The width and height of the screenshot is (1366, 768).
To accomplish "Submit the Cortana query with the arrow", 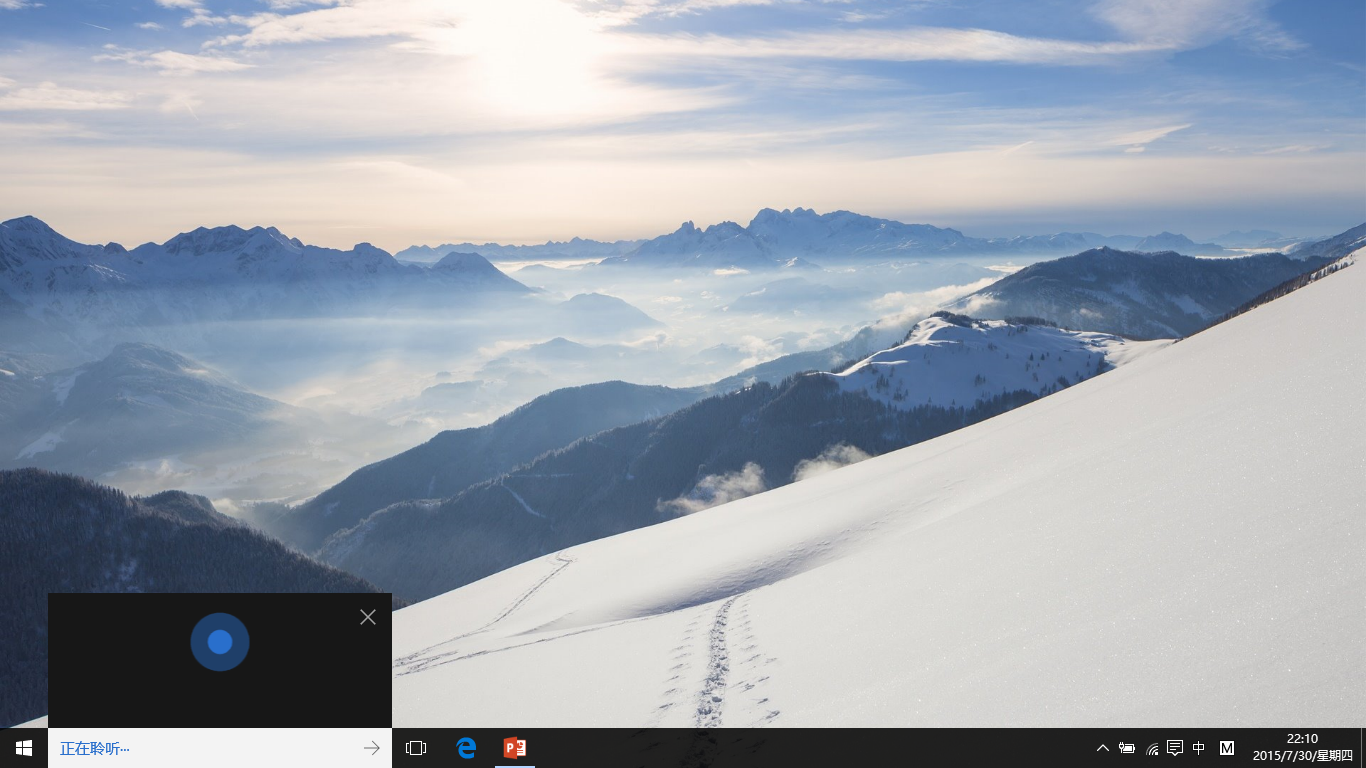I will tap(372, 748).
